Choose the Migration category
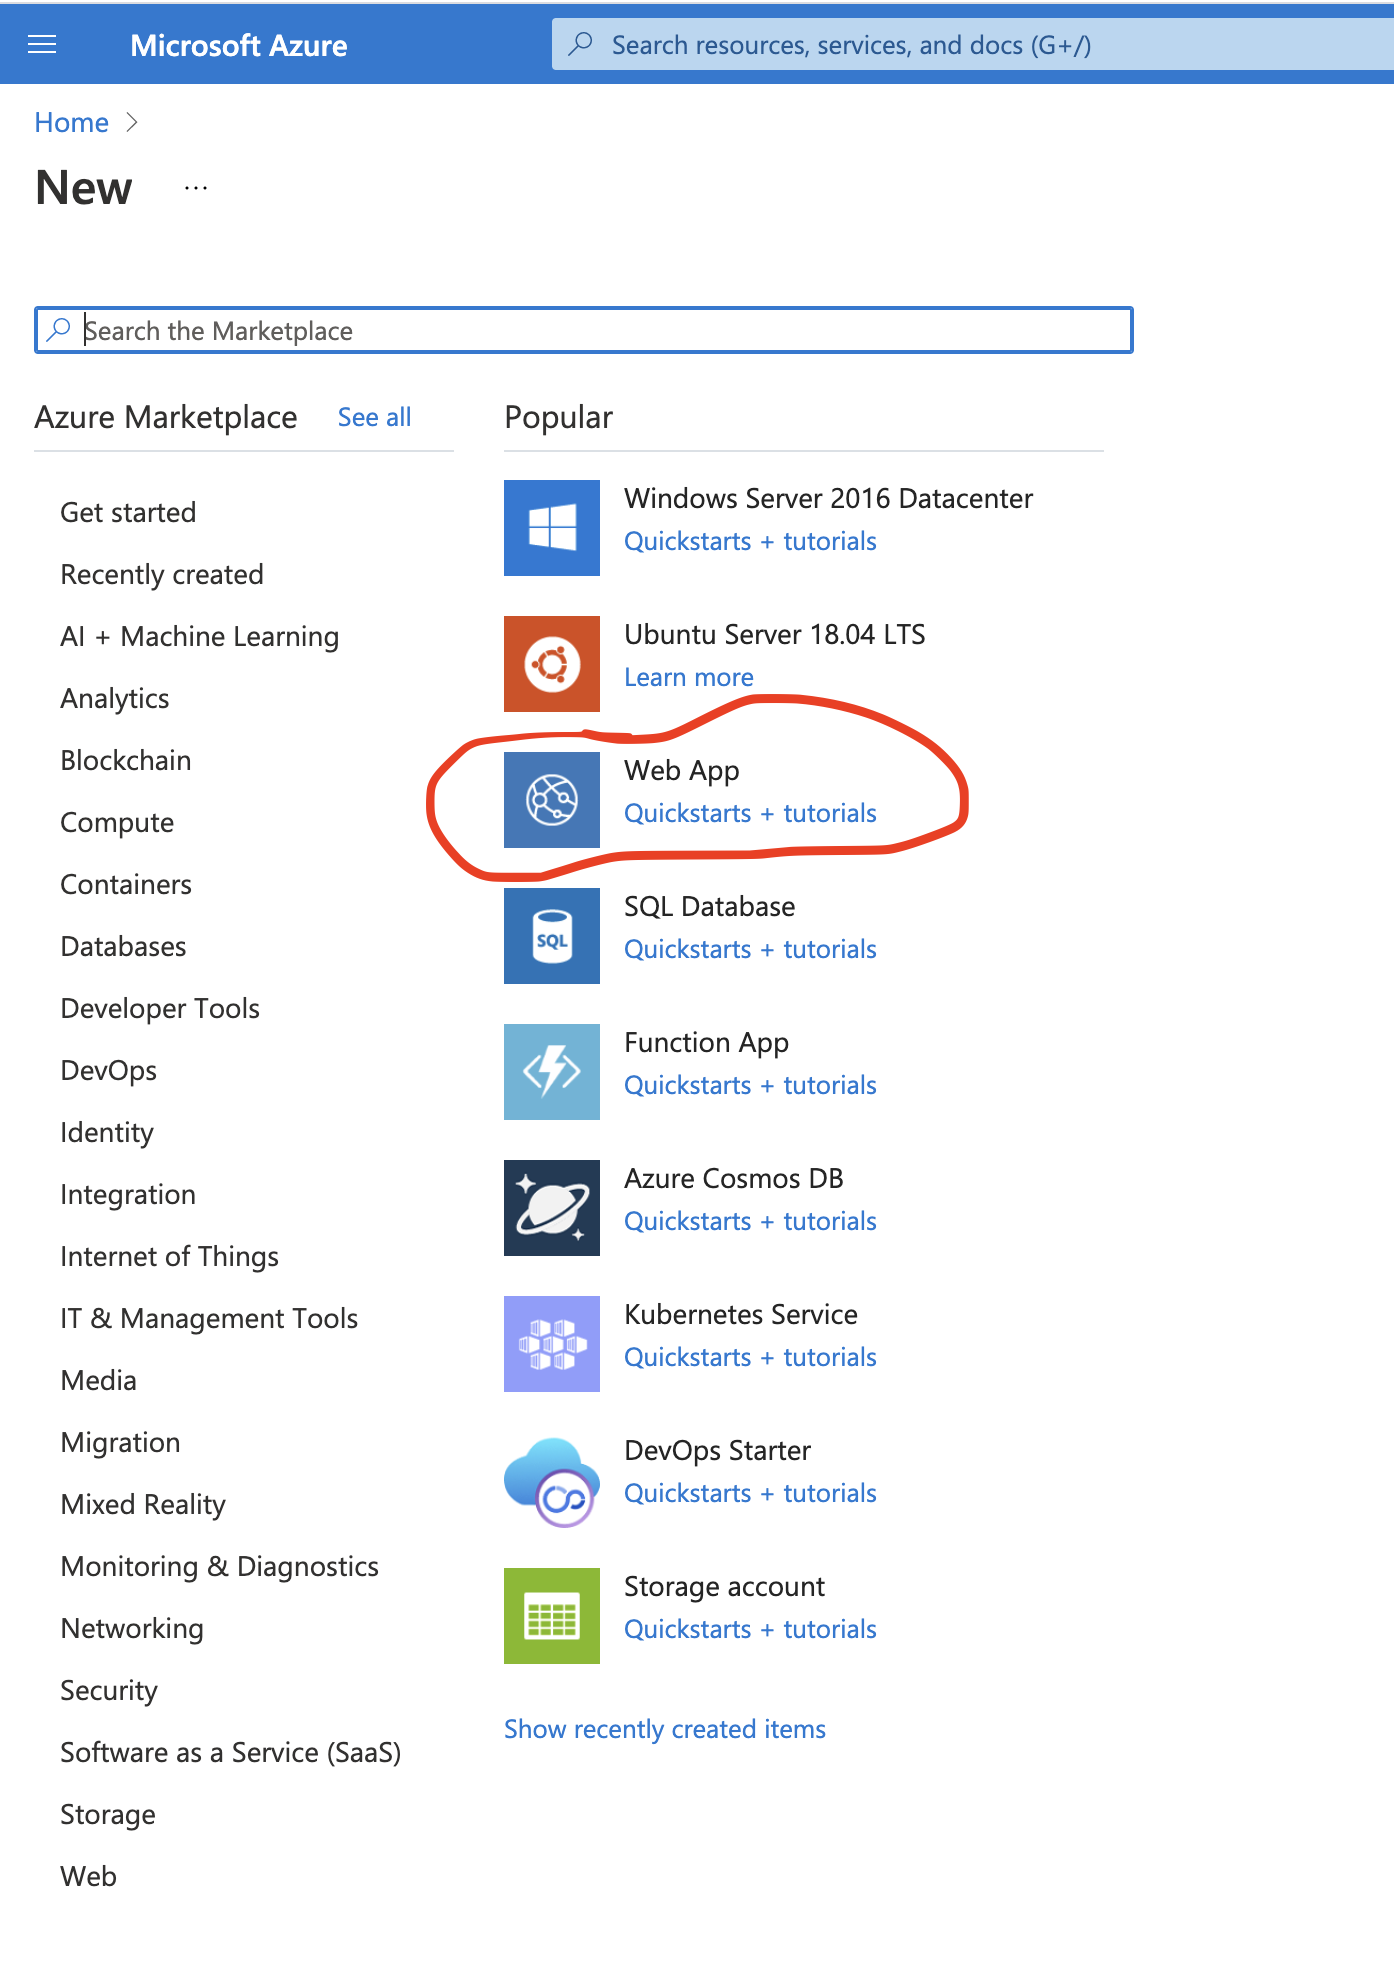The height and width of the screenshot is (1986, 1394). [x=121, y=1442]
